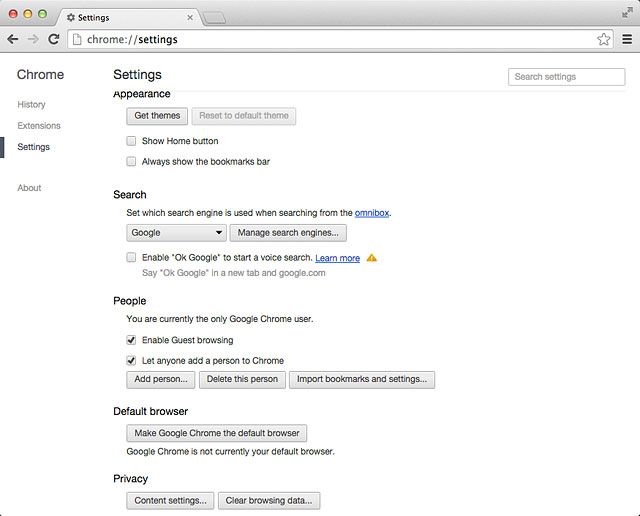Reload the page with refresh icon

[x=53, y=39]
